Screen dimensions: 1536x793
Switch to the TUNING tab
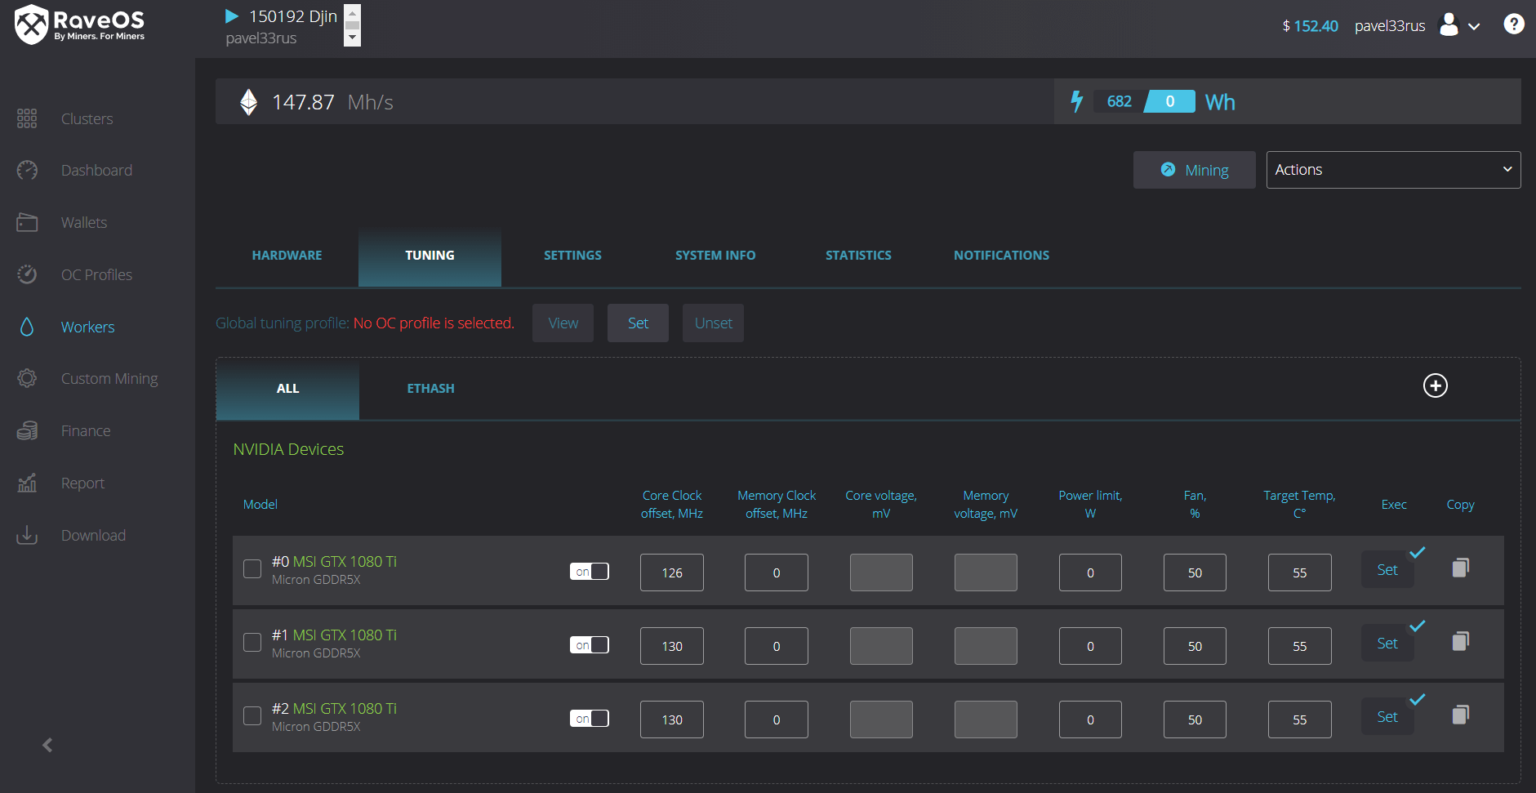(x=430, y=256)
